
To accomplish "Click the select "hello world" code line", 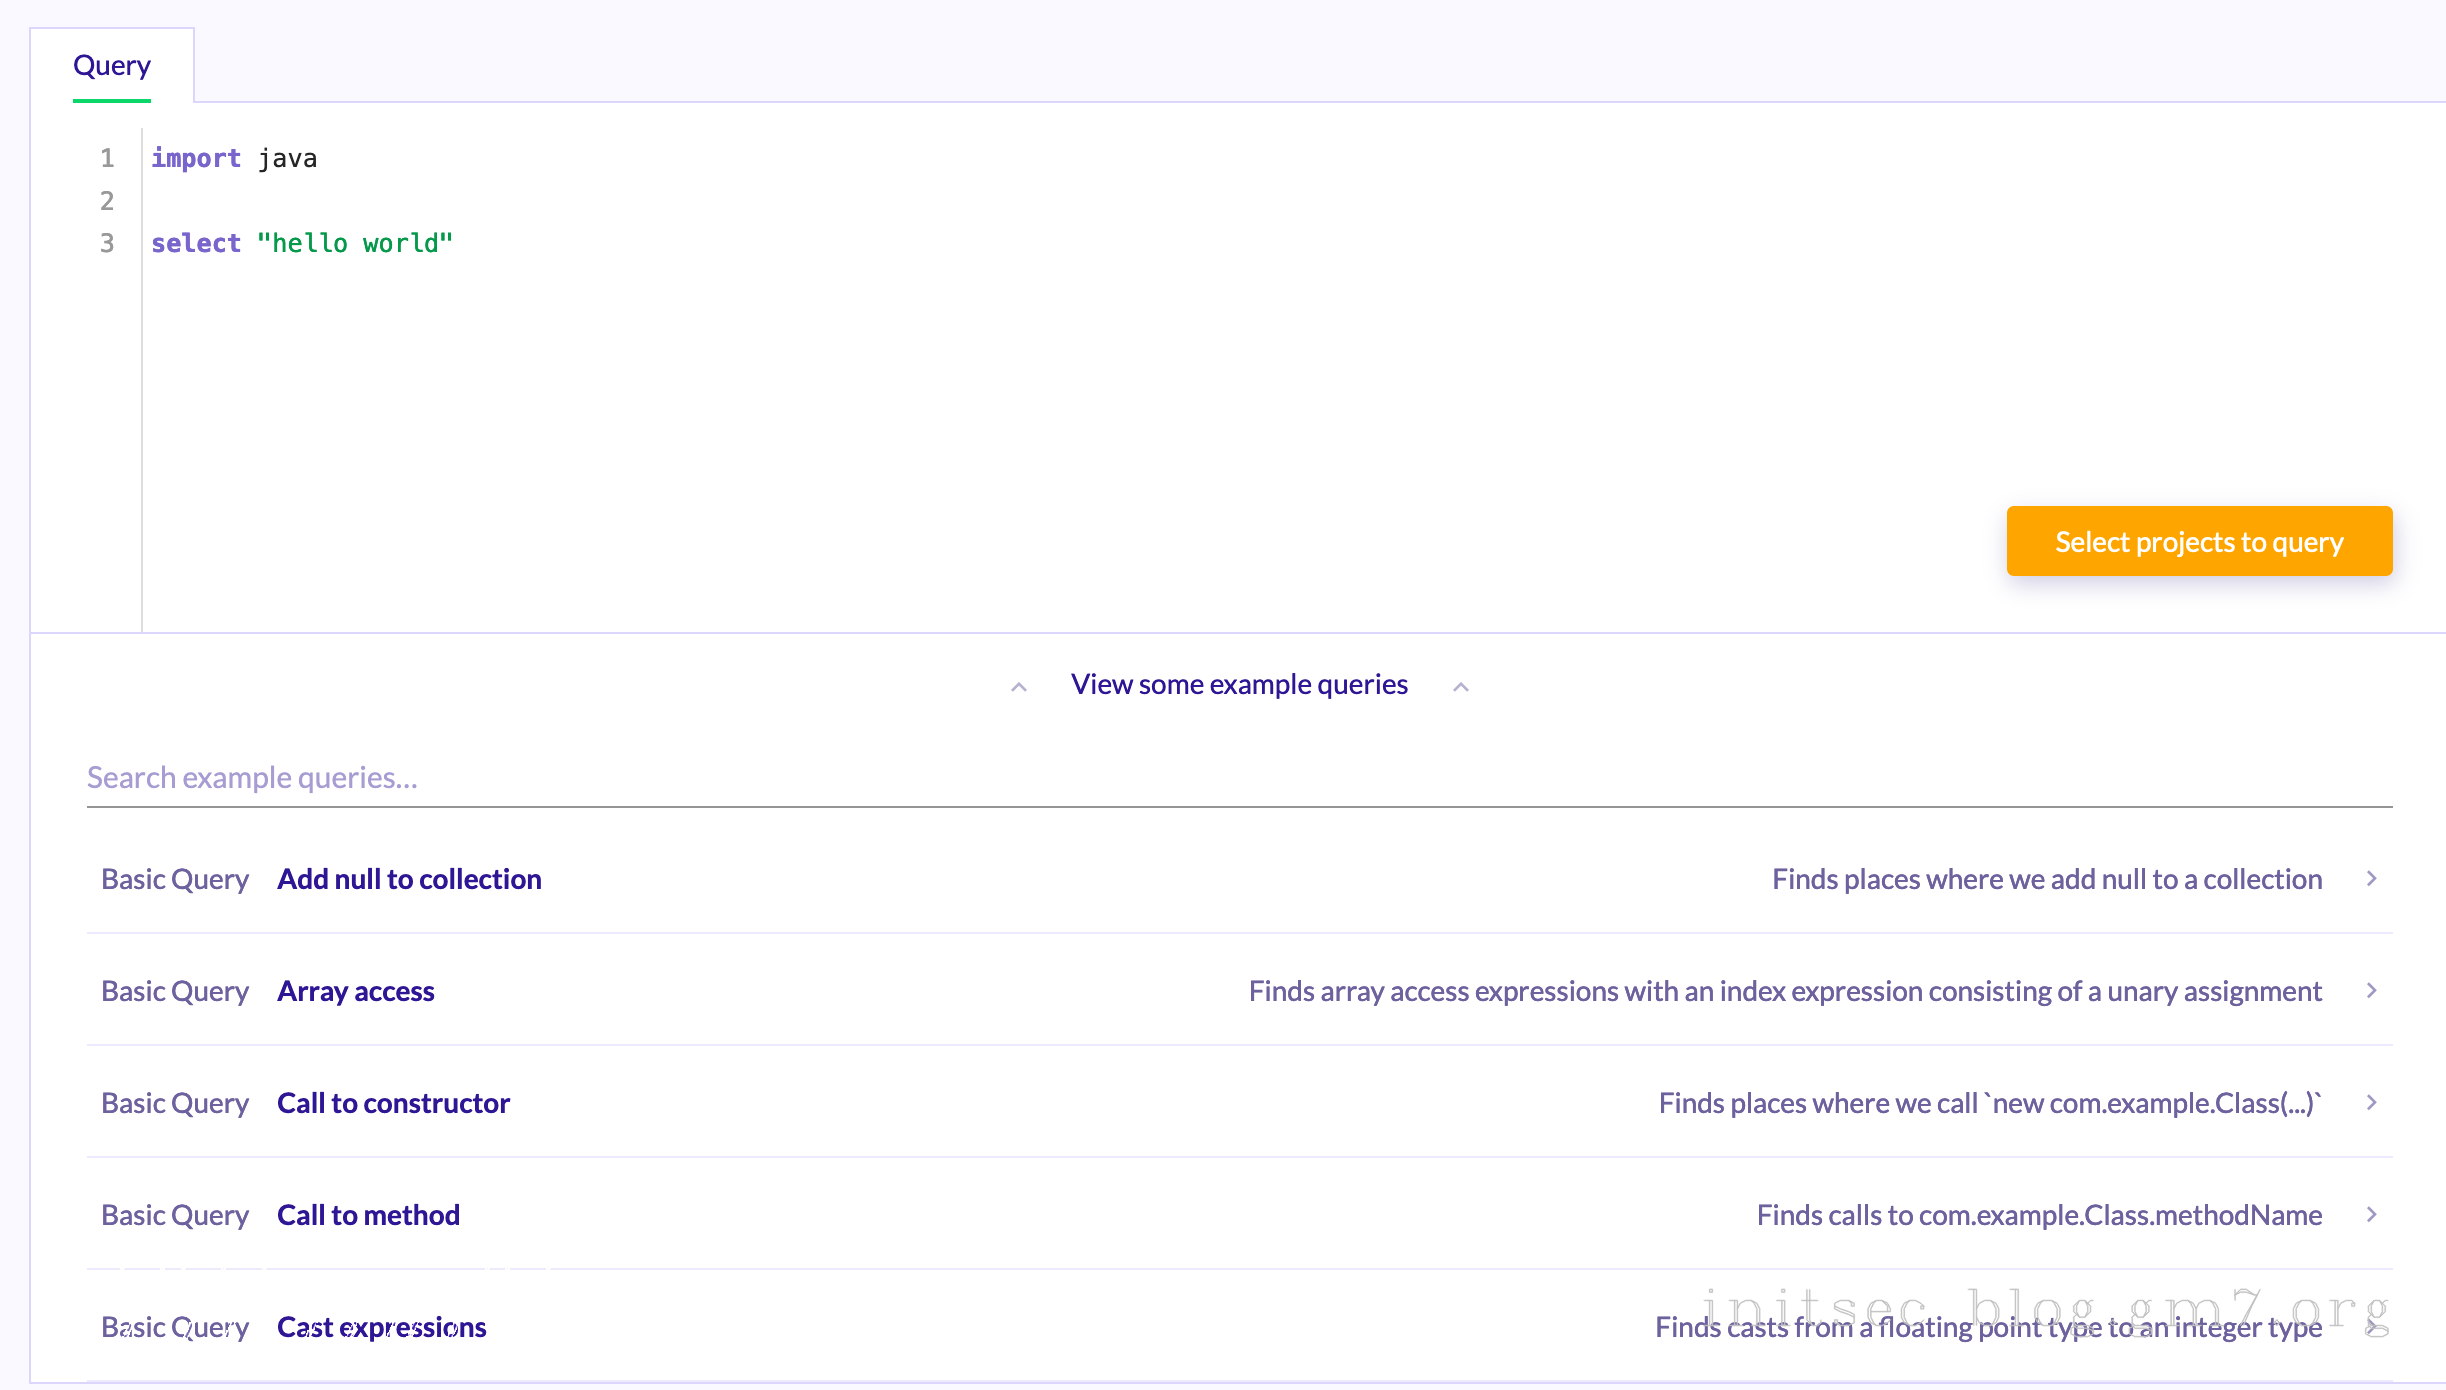I will [302, 243].
